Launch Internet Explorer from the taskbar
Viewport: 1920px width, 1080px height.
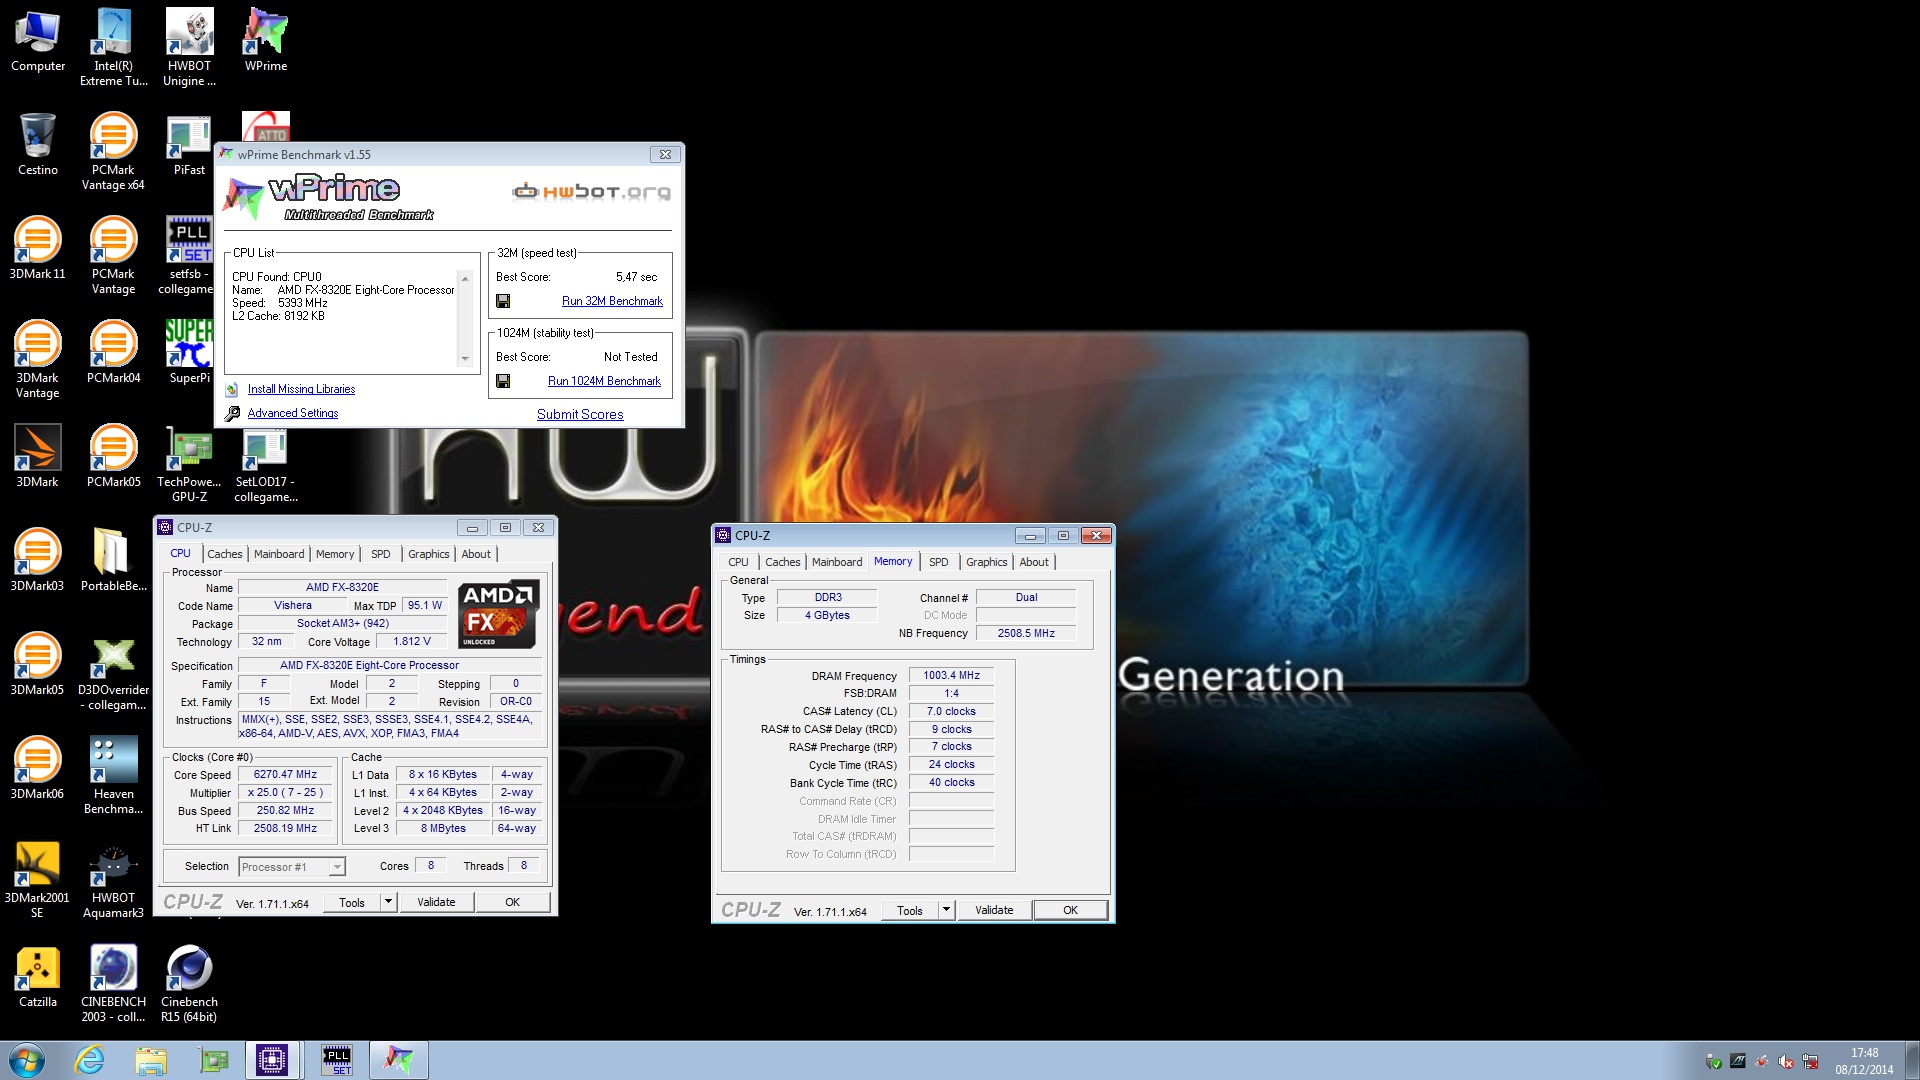tap(90, 1060)
